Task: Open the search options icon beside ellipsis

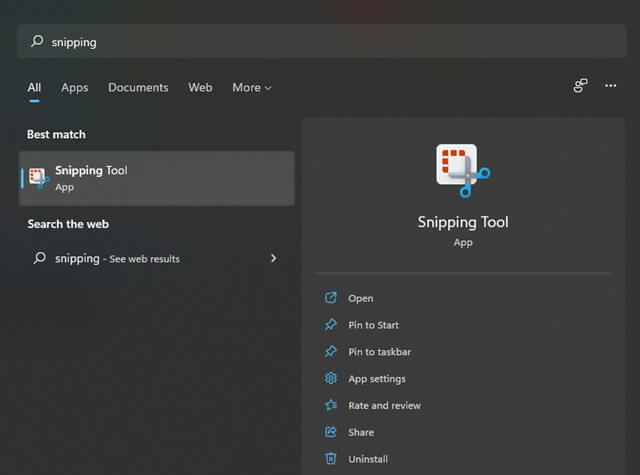Action: click(580, 86)
